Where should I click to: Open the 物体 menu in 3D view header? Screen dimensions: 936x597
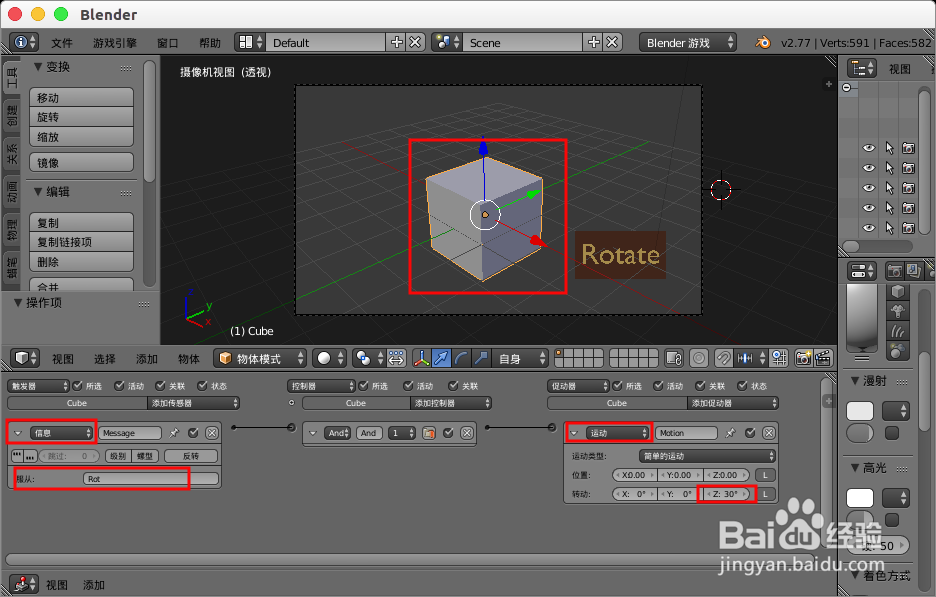tap(189, 359)
